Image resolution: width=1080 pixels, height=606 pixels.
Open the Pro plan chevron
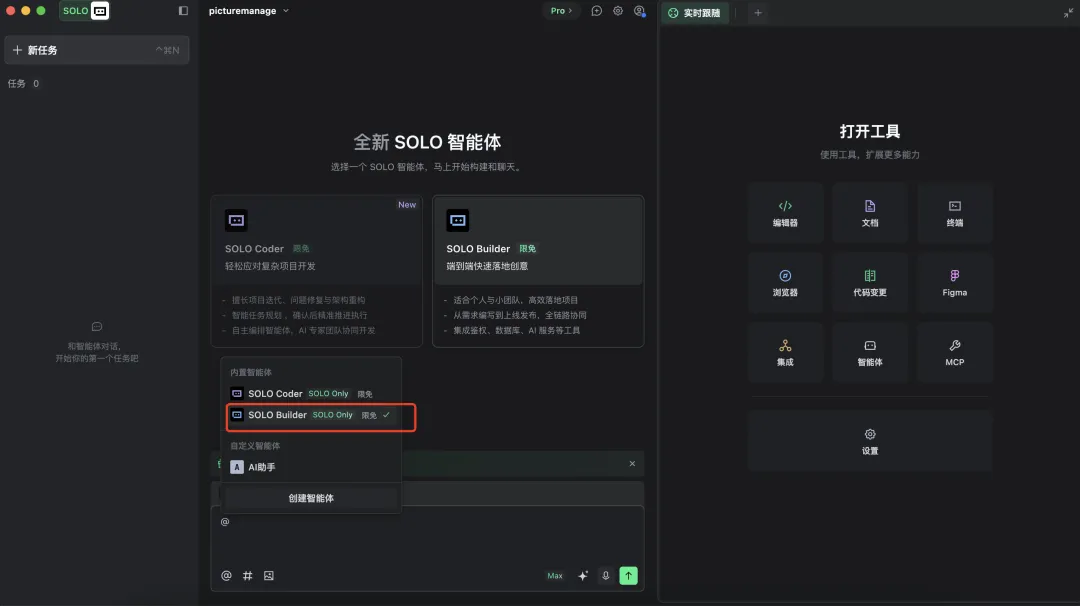click(561, 11)
